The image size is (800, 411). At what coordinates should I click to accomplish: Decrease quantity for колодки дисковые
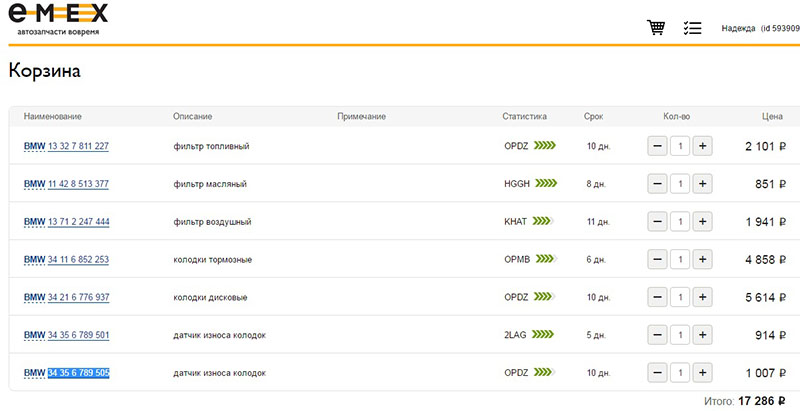point(657,297)
